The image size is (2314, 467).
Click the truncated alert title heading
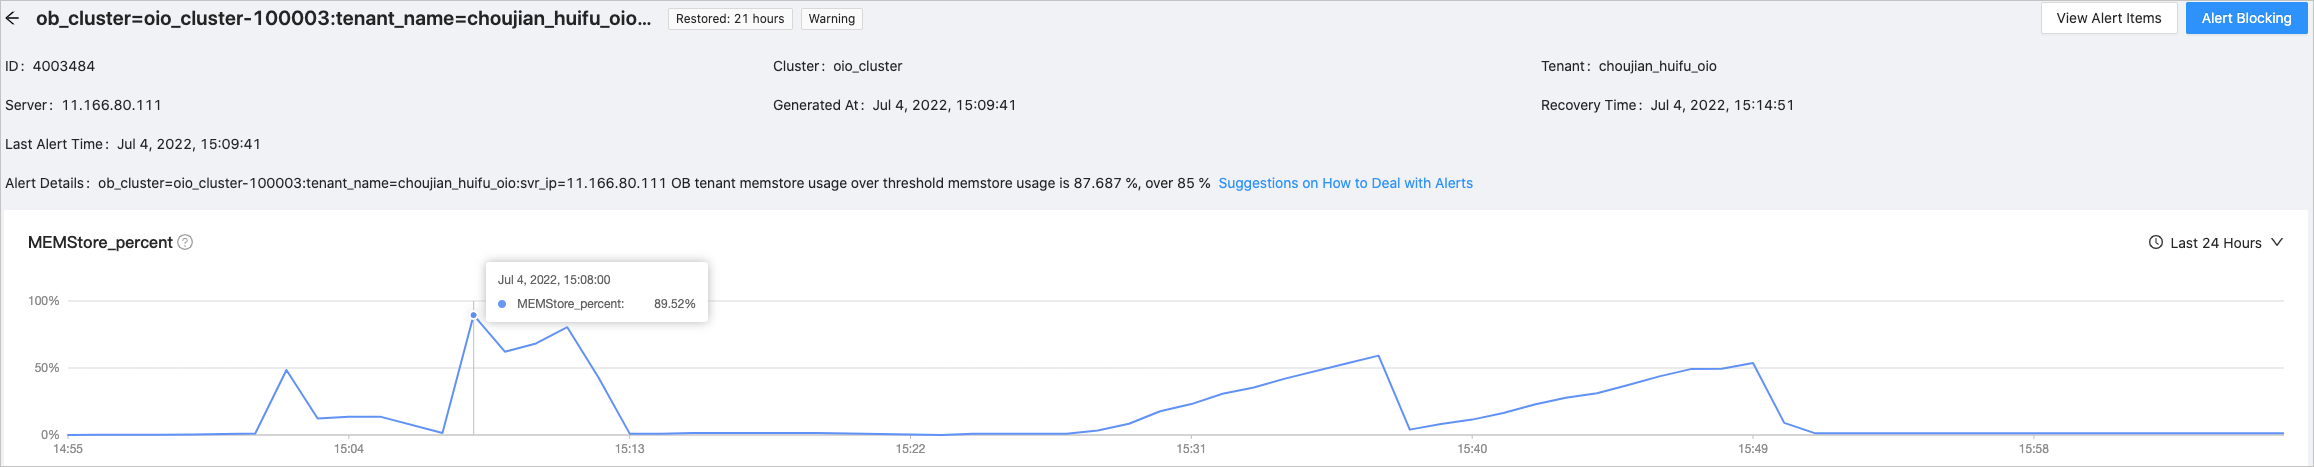(343, 18)
